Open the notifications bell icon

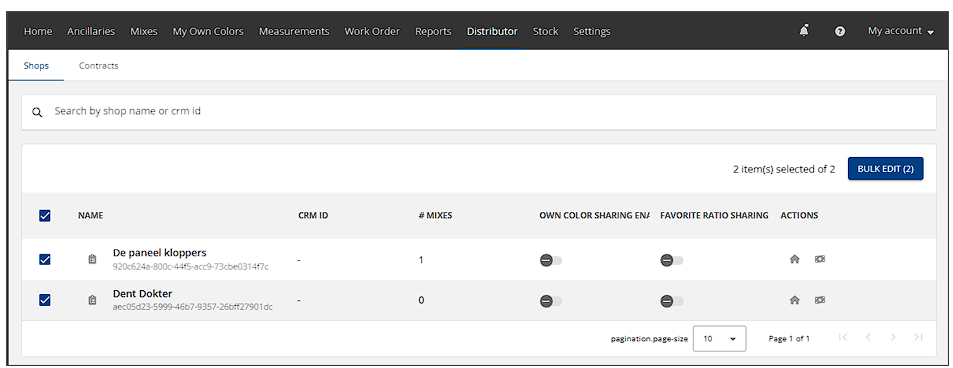click(x=804, y=30)
